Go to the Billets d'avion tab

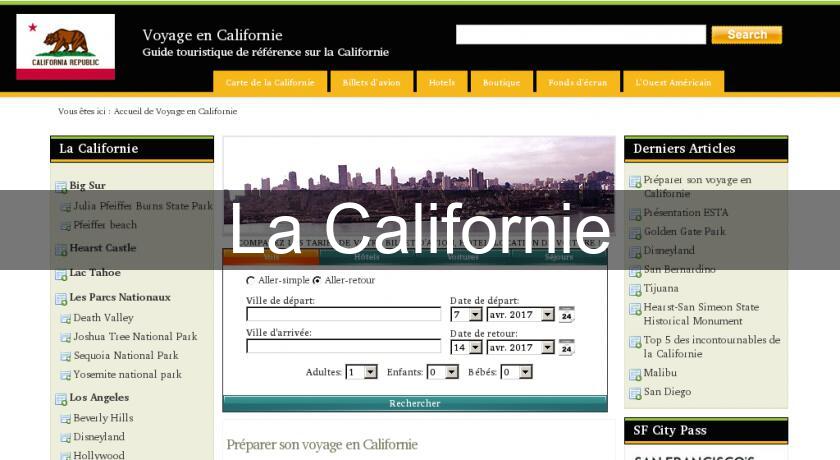point(371,82)
